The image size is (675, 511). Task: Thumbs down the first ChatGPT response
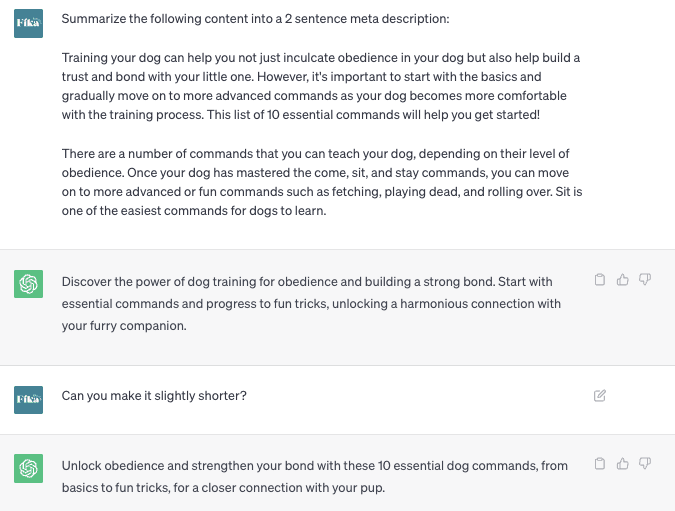click(645, 280)
